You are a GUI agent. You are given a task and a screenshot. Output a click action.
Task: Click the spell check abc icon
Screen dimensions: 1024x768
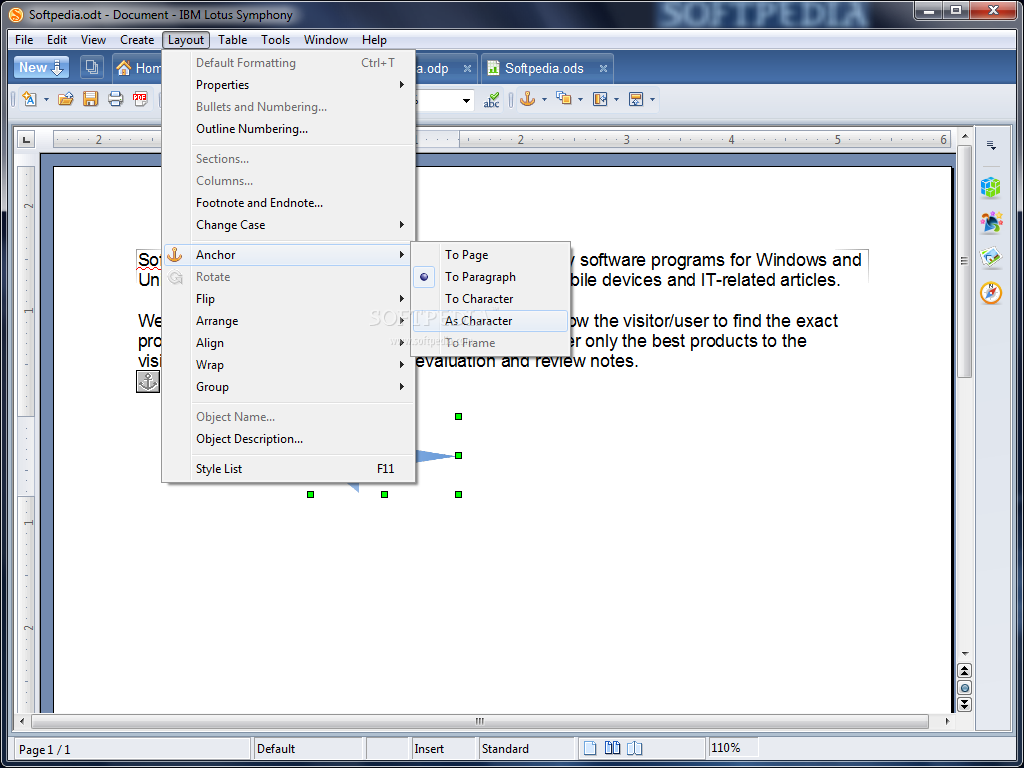pyautogui.click(x=491, y=100)
